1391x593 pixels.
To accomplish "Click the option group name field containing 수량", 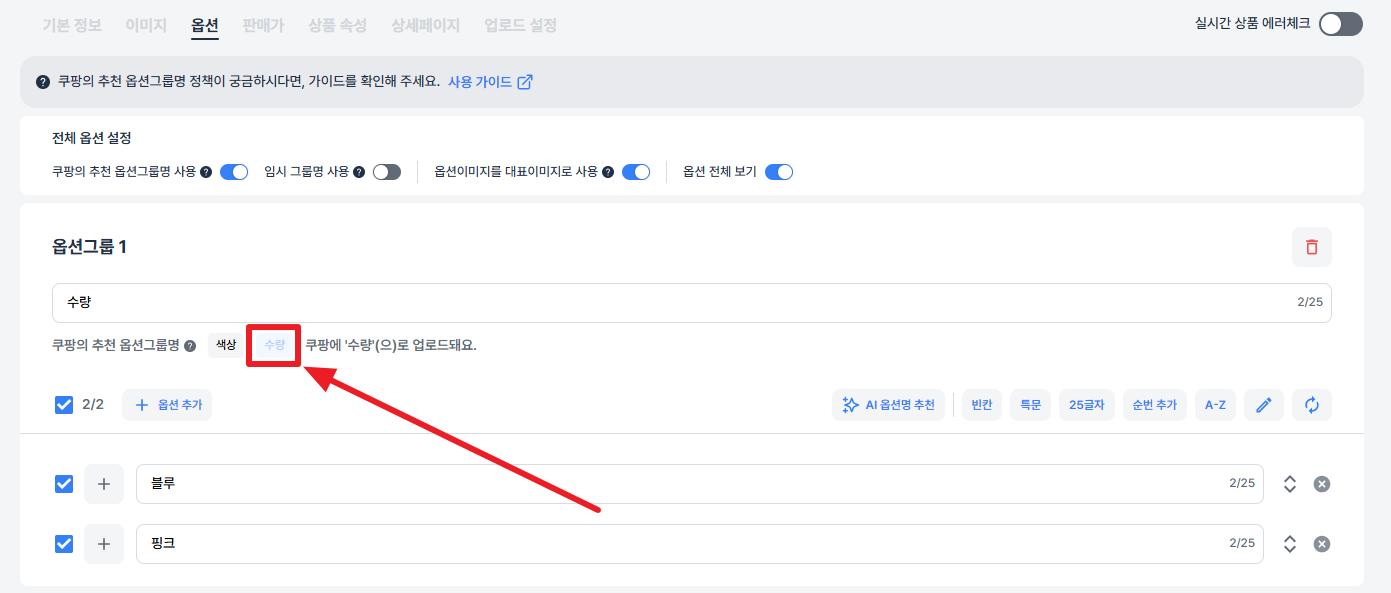I will pos(692,302).
